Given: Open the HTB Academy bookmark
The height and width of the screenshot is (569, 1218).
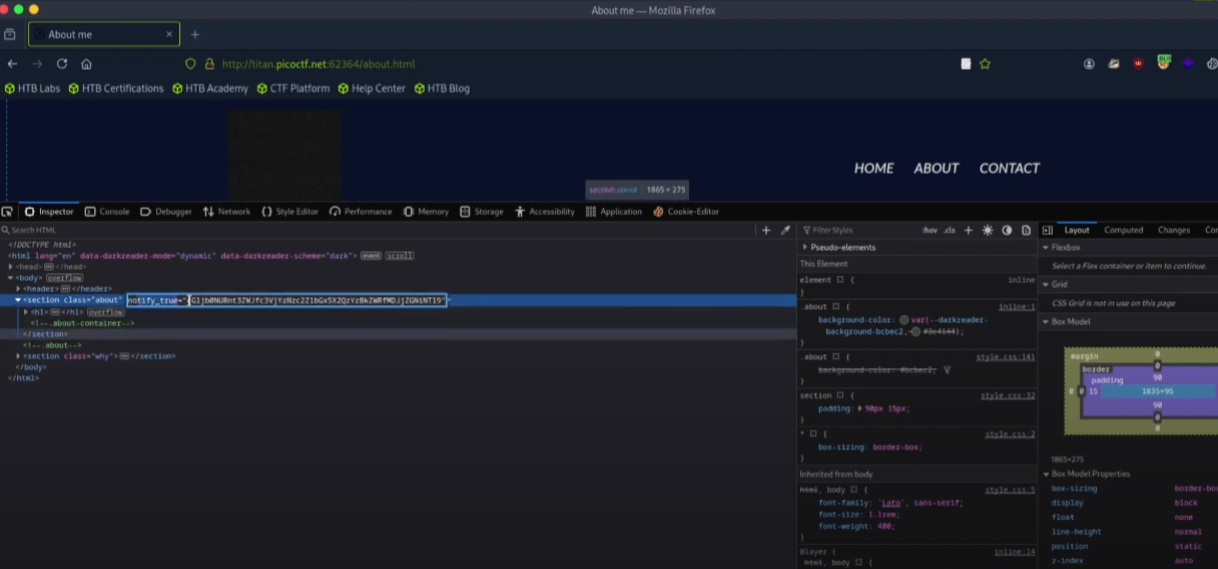Looking at the screenshot, I should tap(210, 88).
